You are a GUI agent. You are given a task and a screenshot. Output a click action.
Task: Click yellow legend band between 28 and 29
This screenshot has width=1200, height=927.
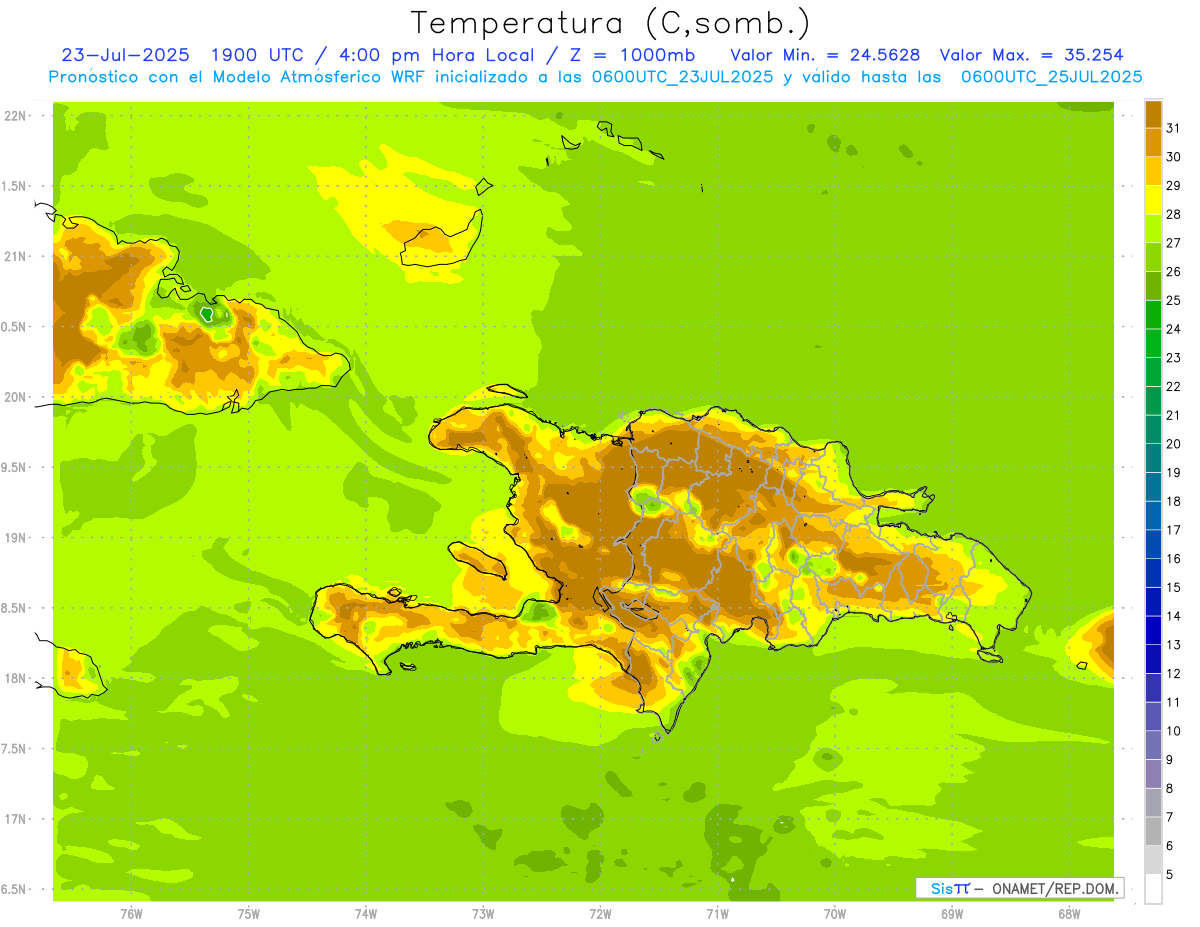tap(1153, 200)
